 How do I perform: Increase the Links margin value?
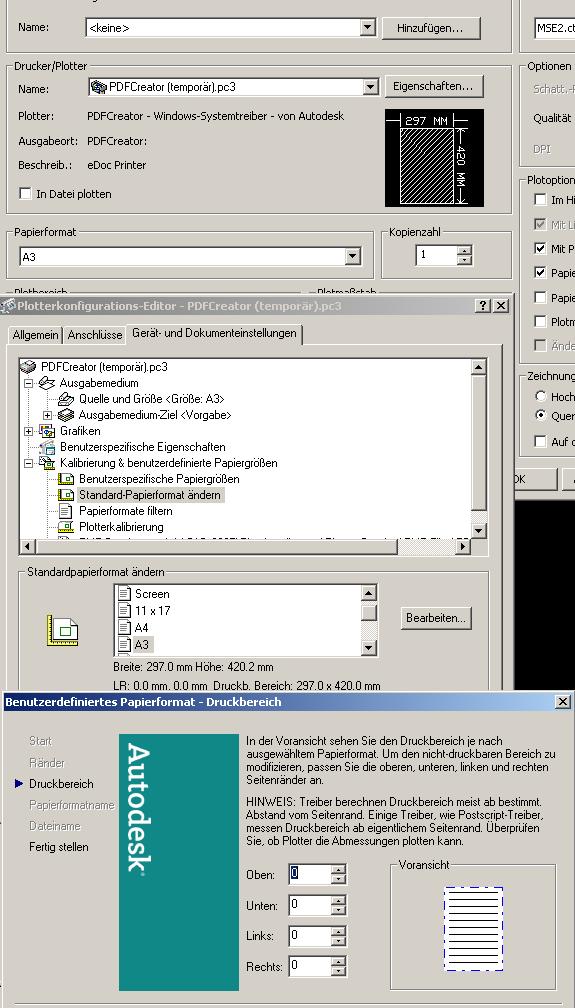point(338,931)
